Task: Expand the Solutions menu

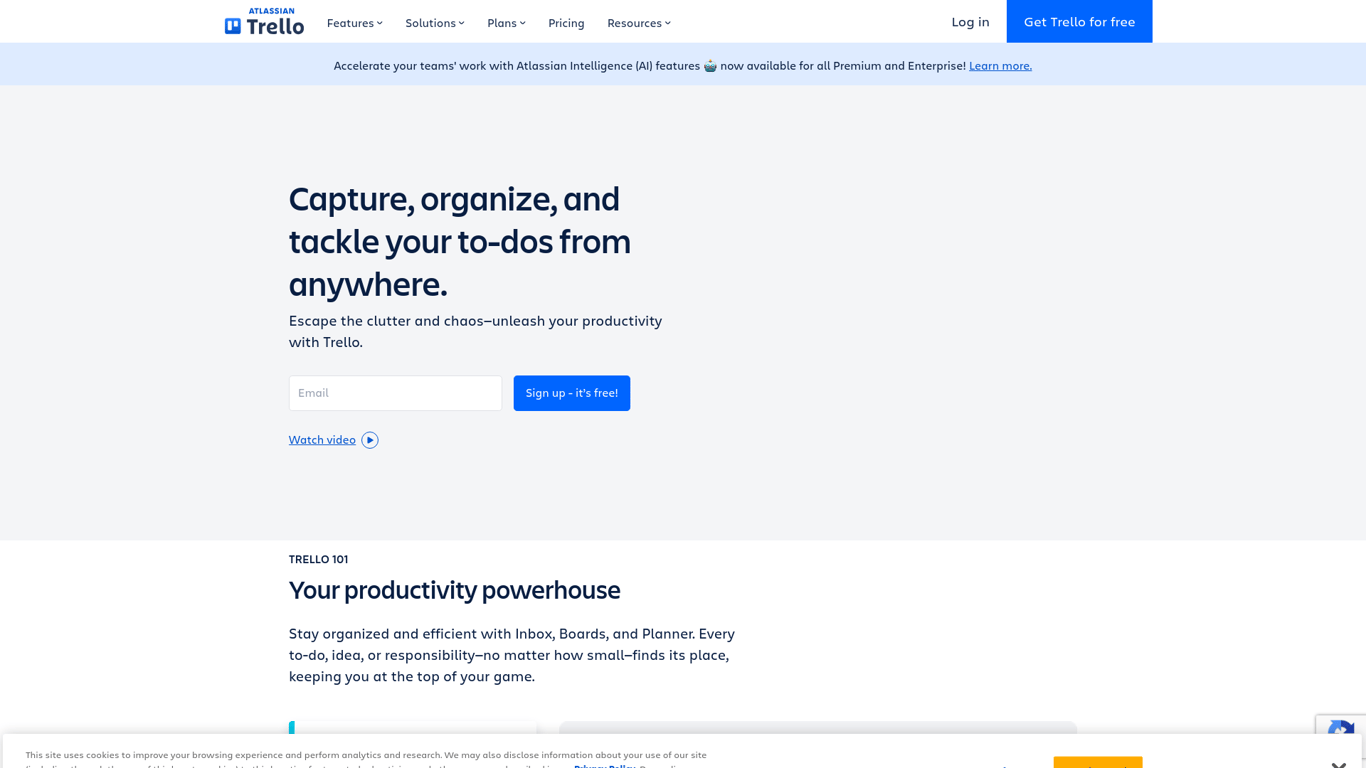Action: click(434, 22)
